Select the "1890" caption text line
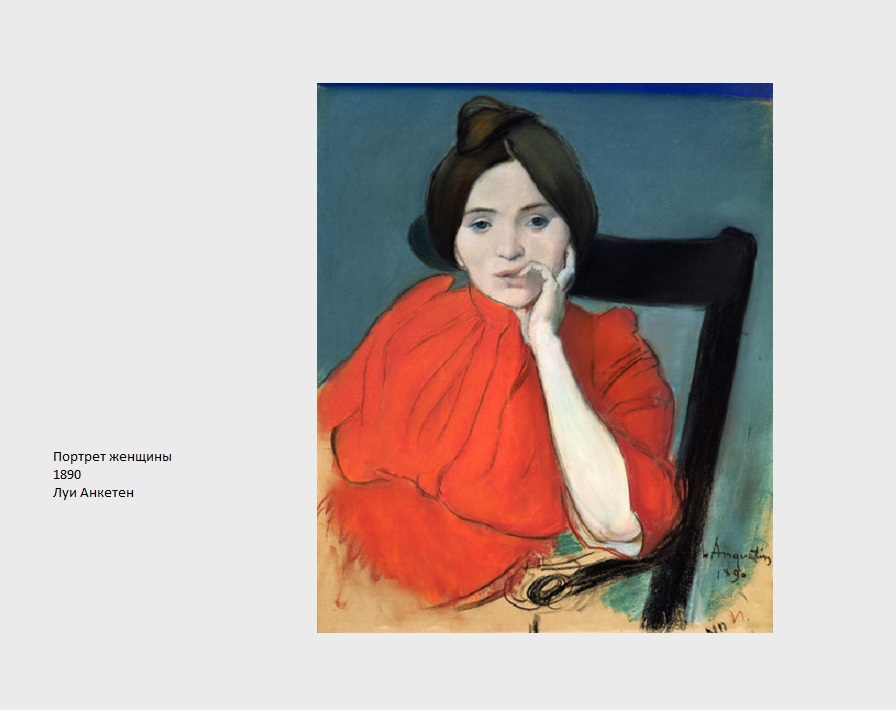This screenshot has width=896, height=710. coord(67,474)
